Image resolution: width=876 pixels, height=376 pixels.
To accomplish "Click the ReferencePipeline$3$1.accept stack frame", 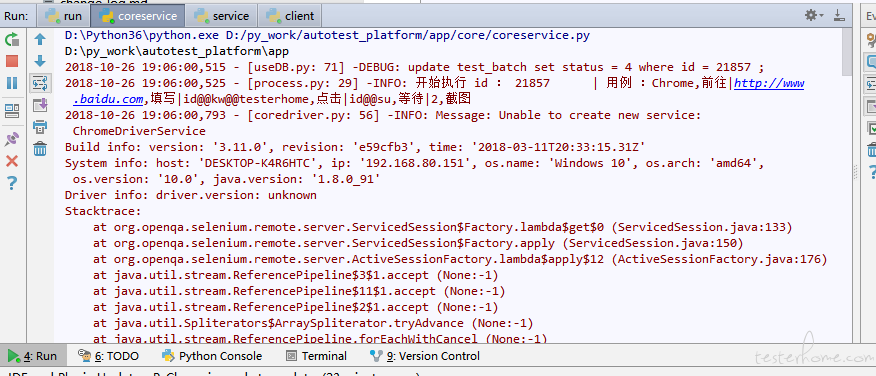I will click(x=295, y=275).
